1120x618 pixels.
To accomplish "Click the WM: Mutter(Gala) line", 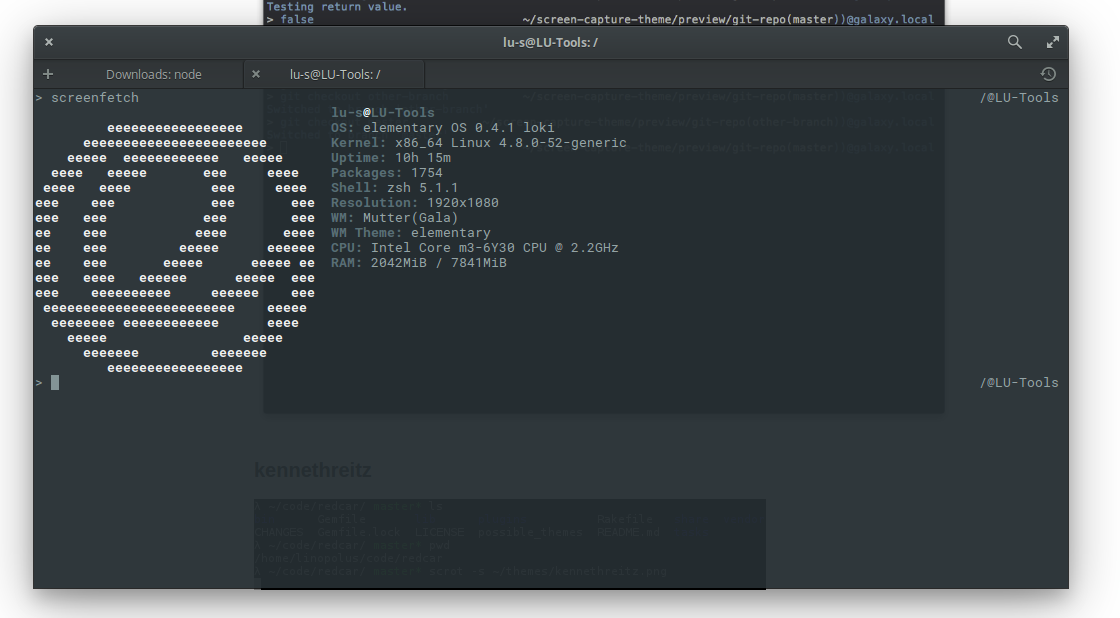I will [394, 218].
